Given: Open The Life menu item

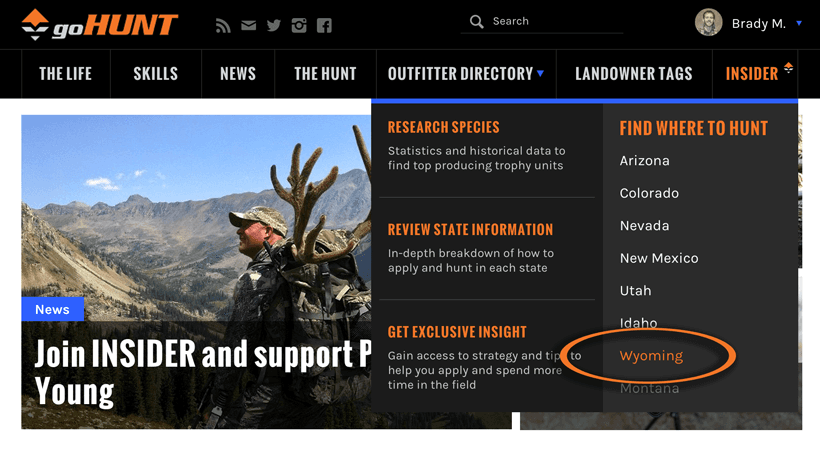Looking at the screenshot, I should click(x=64, y=74).
